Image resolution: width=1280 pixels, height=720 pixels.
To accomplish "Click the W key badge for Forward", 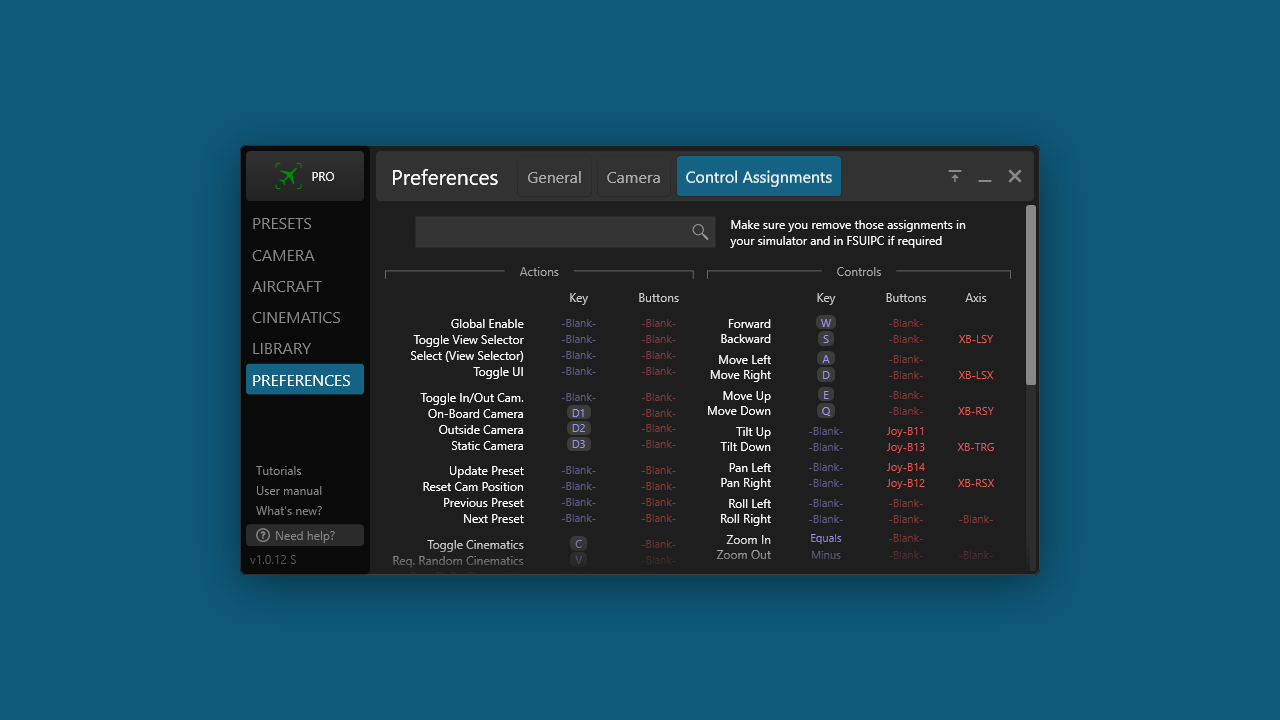I will (x=826, y=323).
